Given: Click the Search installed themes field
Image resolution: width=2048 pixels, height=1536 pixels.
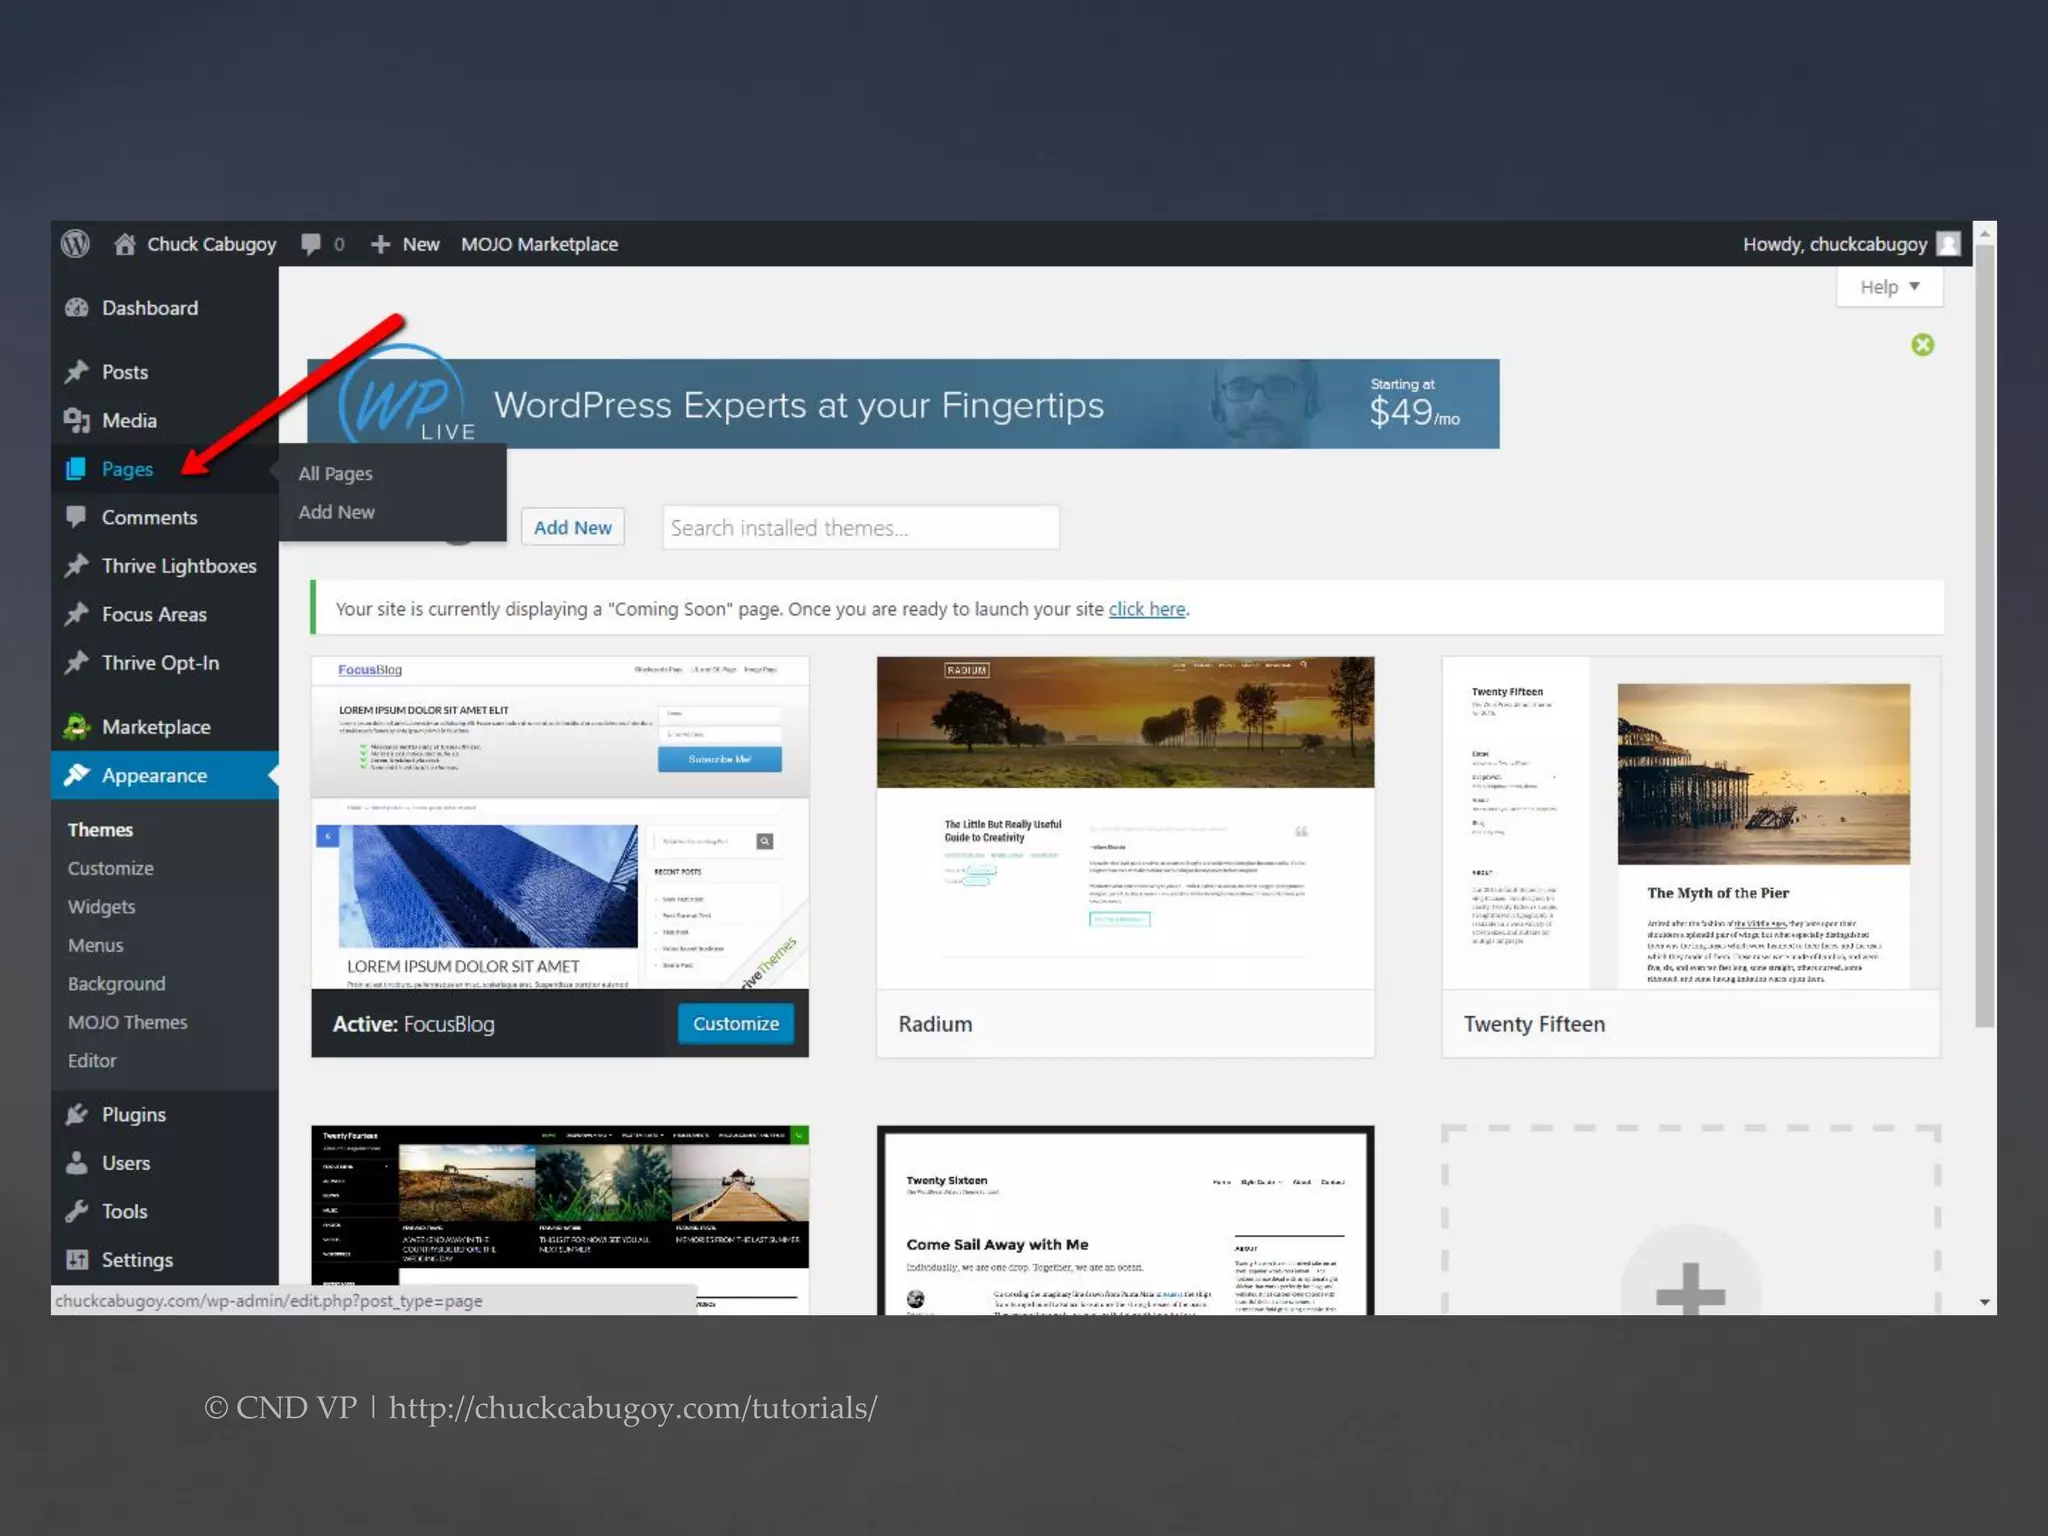Looking at the screenshot, I should 860,527.
